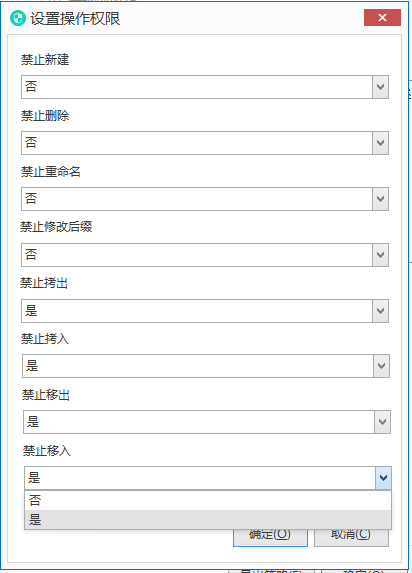This screenshot has width=412, height=573.
Task: Expand the 禁止移出 dropdown arrow
Action: [x=382, y=422]
